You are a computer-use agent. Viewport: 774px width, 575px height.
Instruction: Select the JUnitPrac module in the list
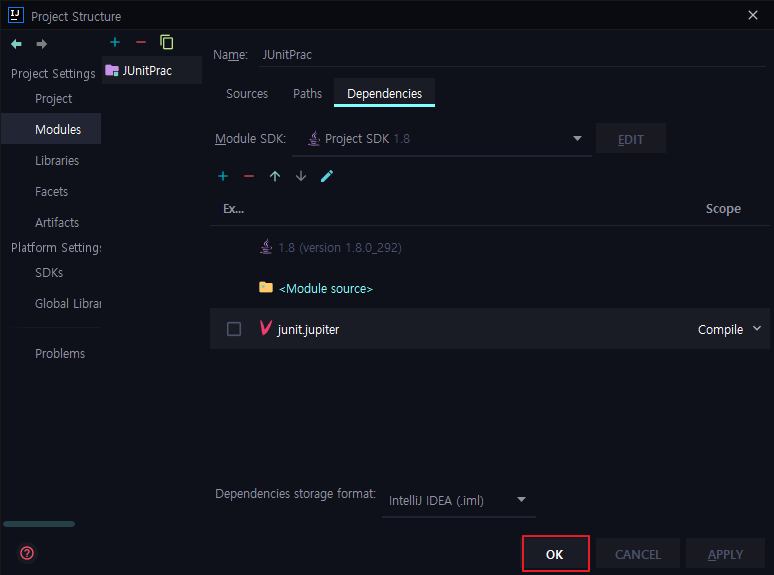pyautogui.click(x=152, y=71)
